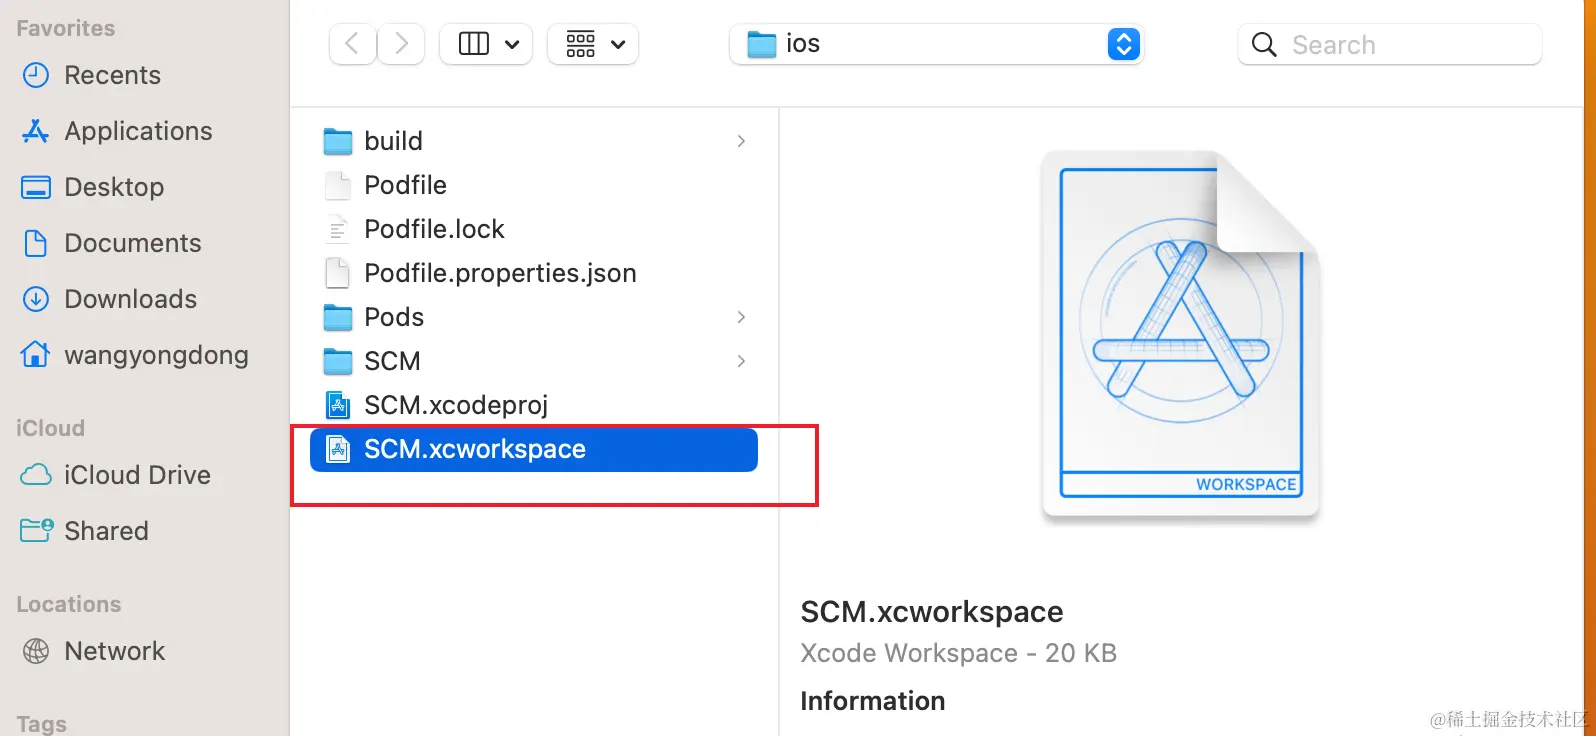Screen dimensions: 1596x736
Task: Click the Desktop sidebar icon
Action: tap(36, 187)
